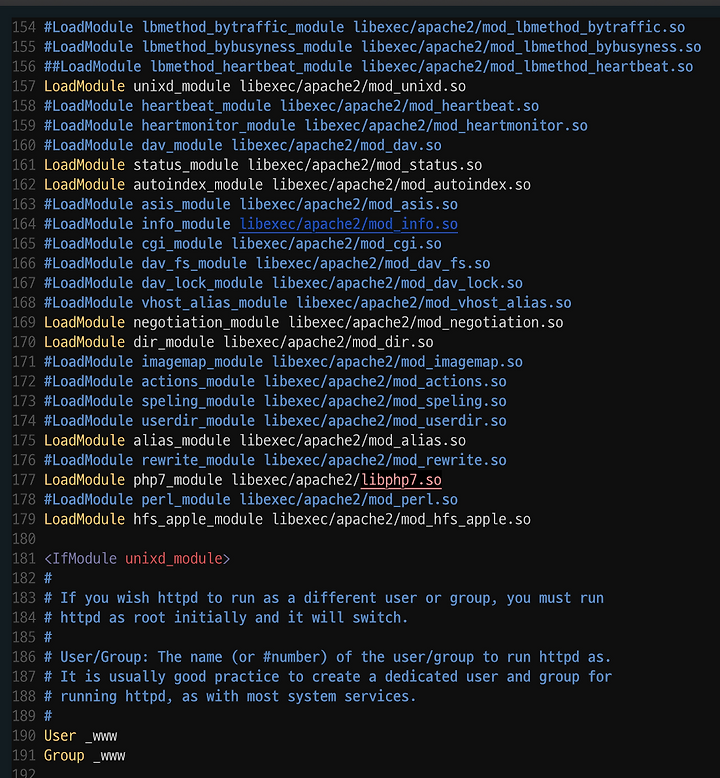Click the underlined libphp7.so path
This screenshot has width=720, height=778.
pyautogui.click(x=401, y=480)
